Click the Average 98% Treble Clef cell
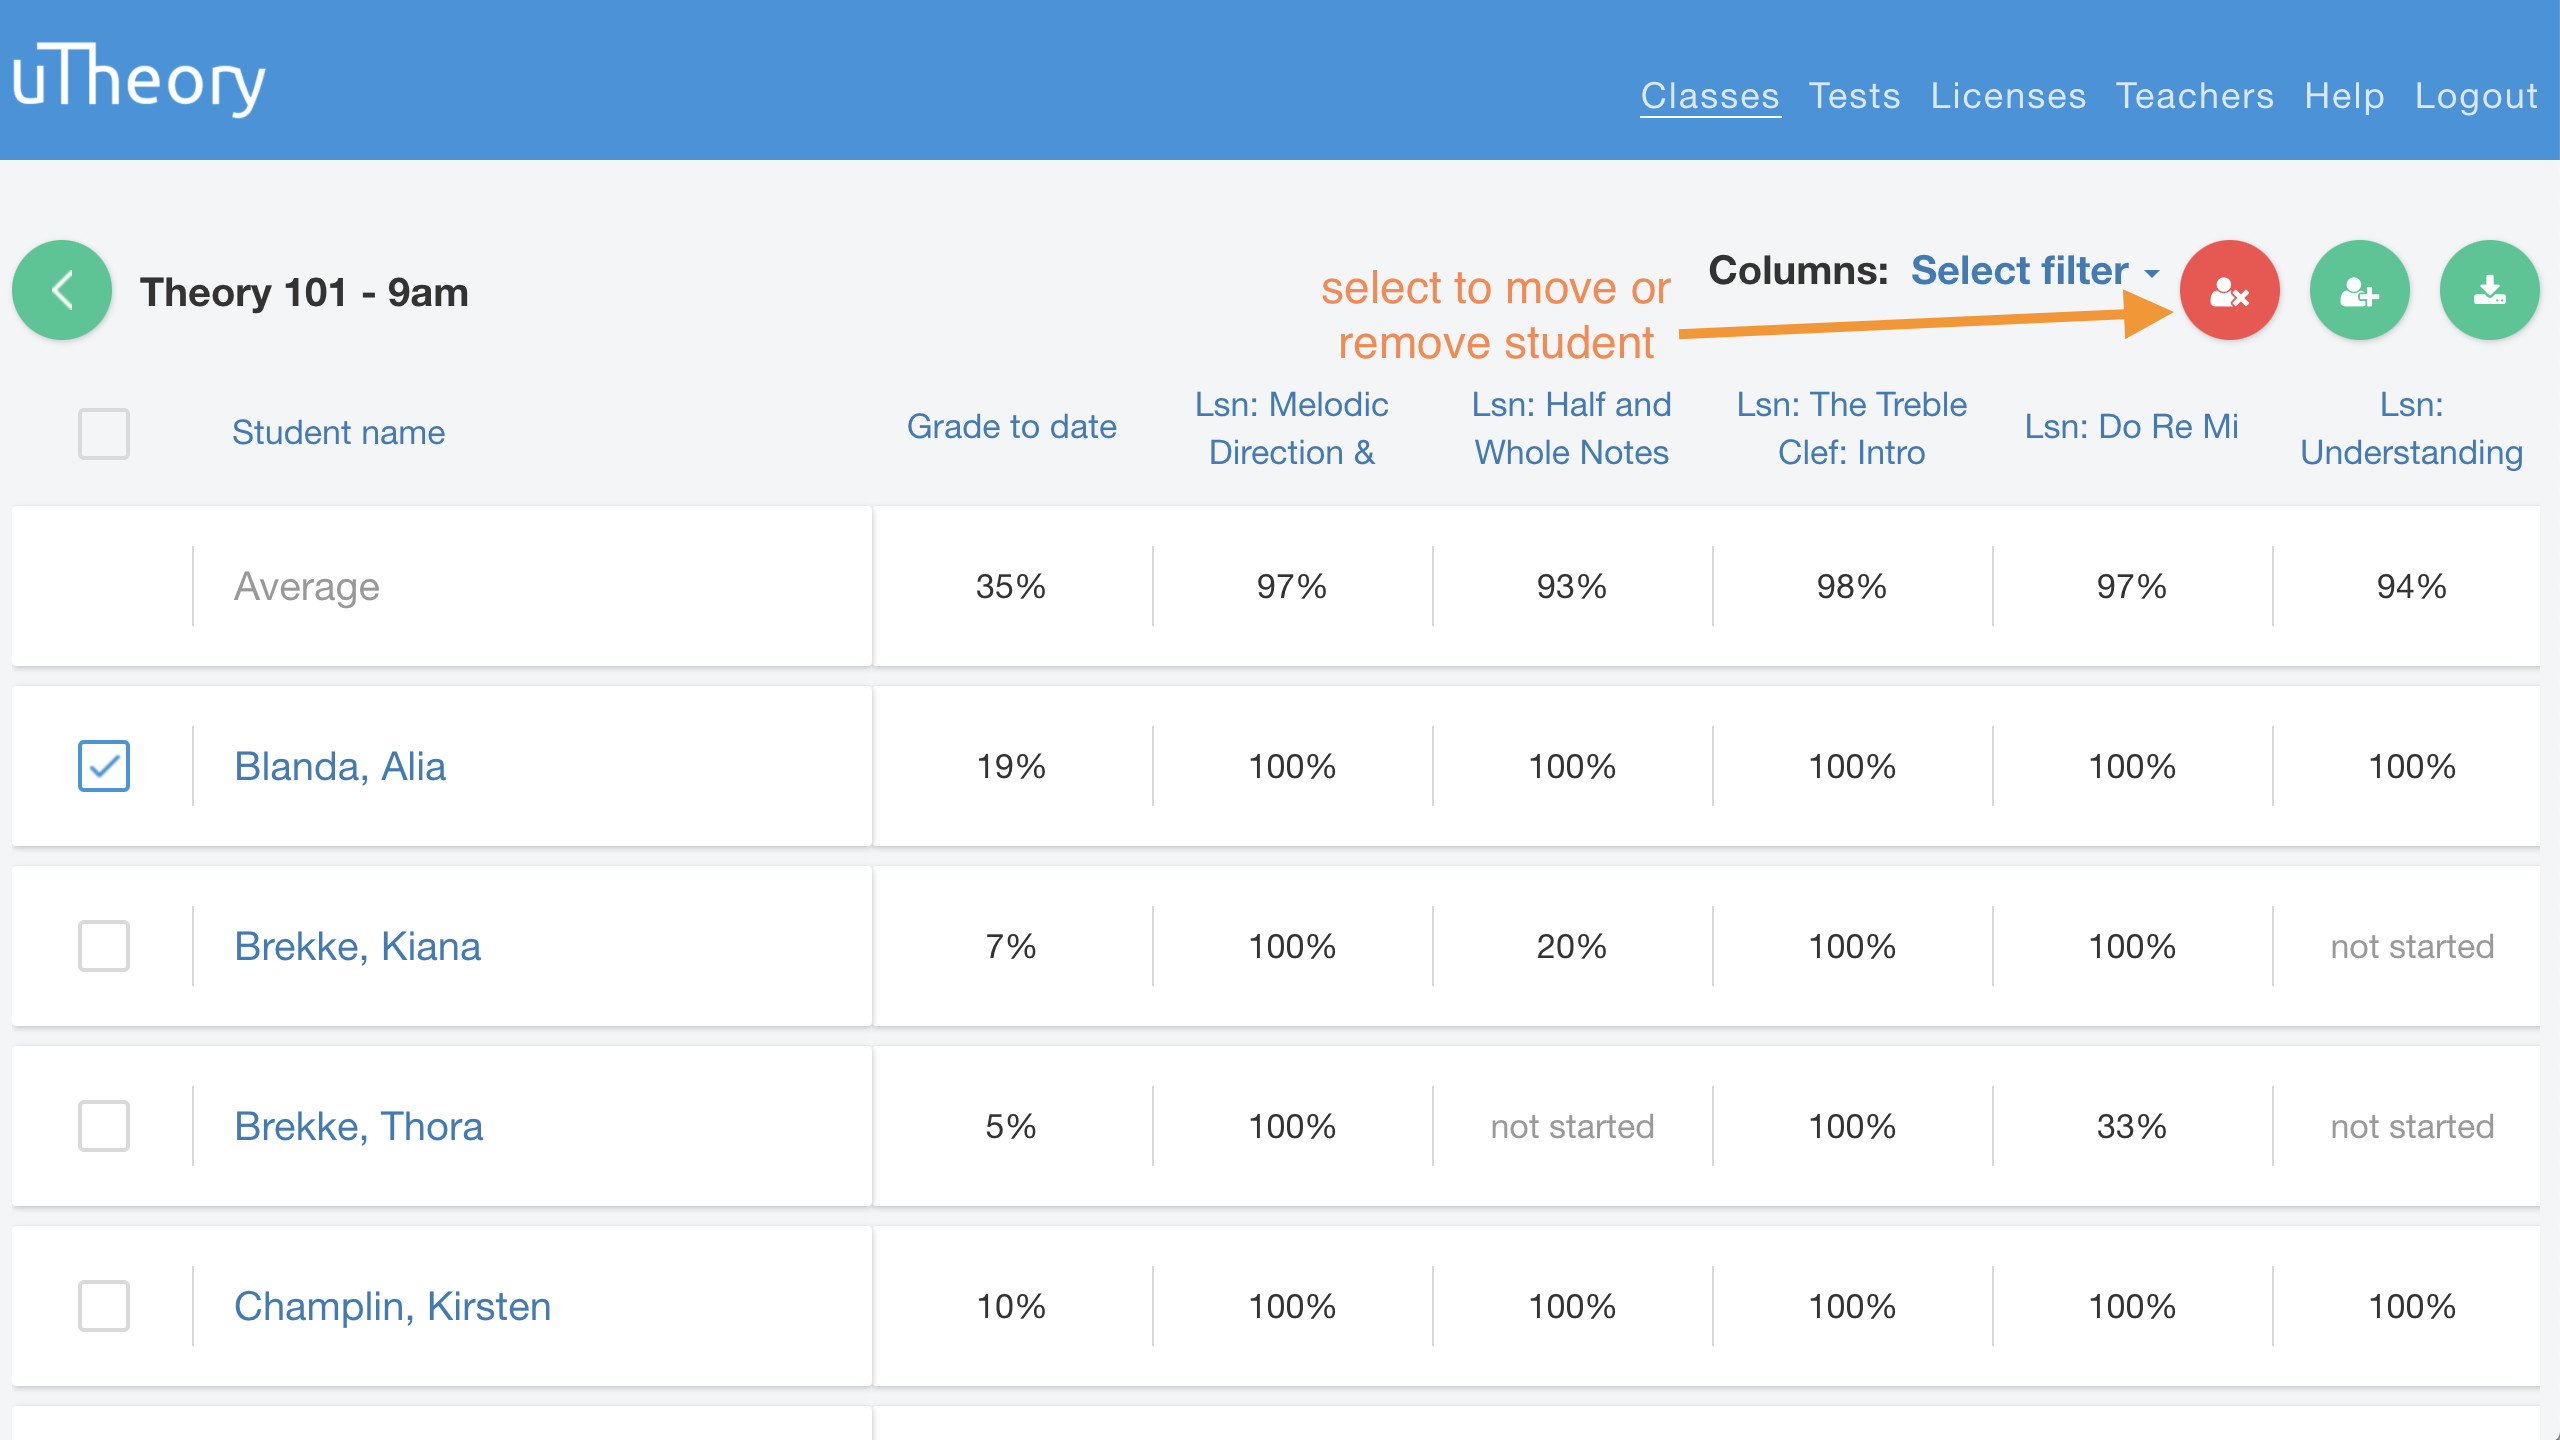The height and width of the screenshot is (1440, 2560). click(x=1851, y=587)
